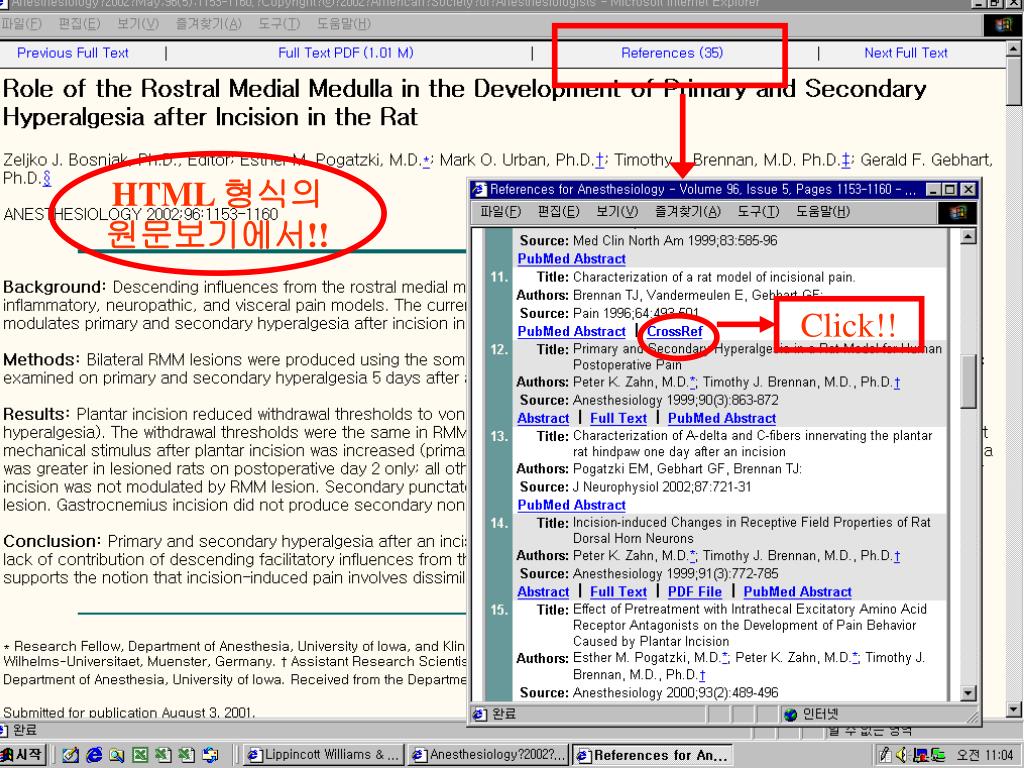Switch to References for An... taskbar button
Image resolution: width=1024 pixels, height=768 pixels.
652,755
